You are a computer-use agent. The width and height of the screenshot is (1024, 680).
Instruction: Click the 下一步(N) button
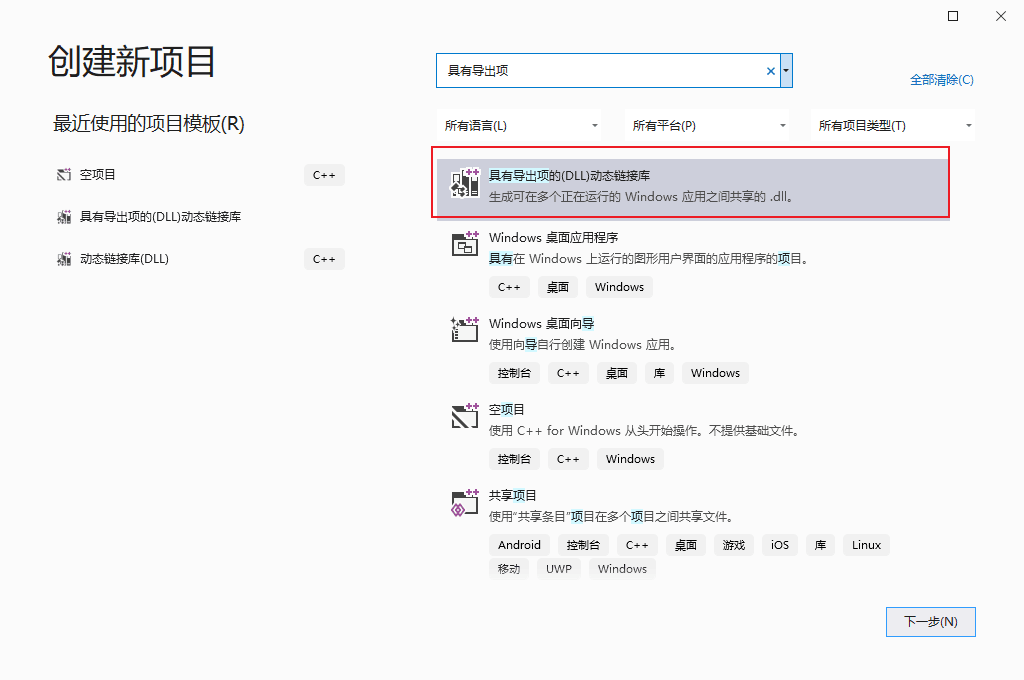click(930, 621)
